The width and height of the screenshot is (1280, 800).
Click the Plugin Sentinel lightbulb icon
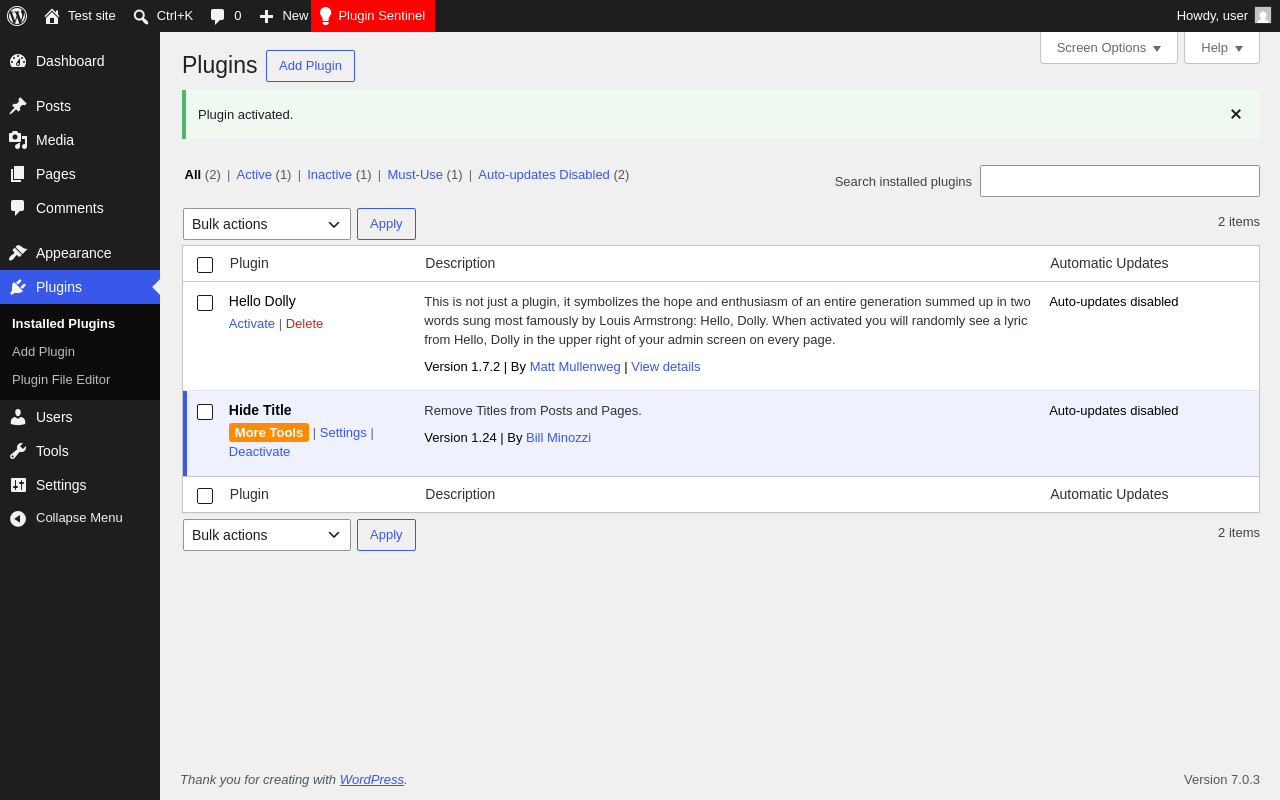pos(325,16)
